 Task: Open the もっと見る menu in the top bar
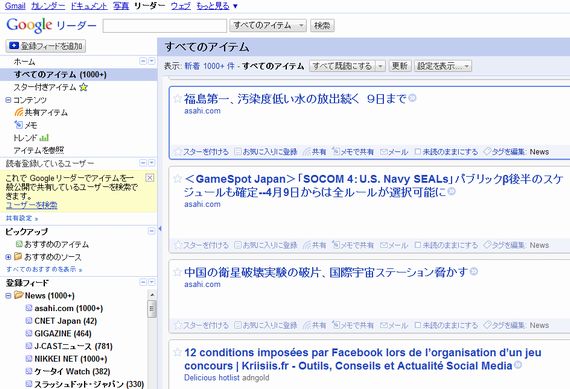coord(217,6)
